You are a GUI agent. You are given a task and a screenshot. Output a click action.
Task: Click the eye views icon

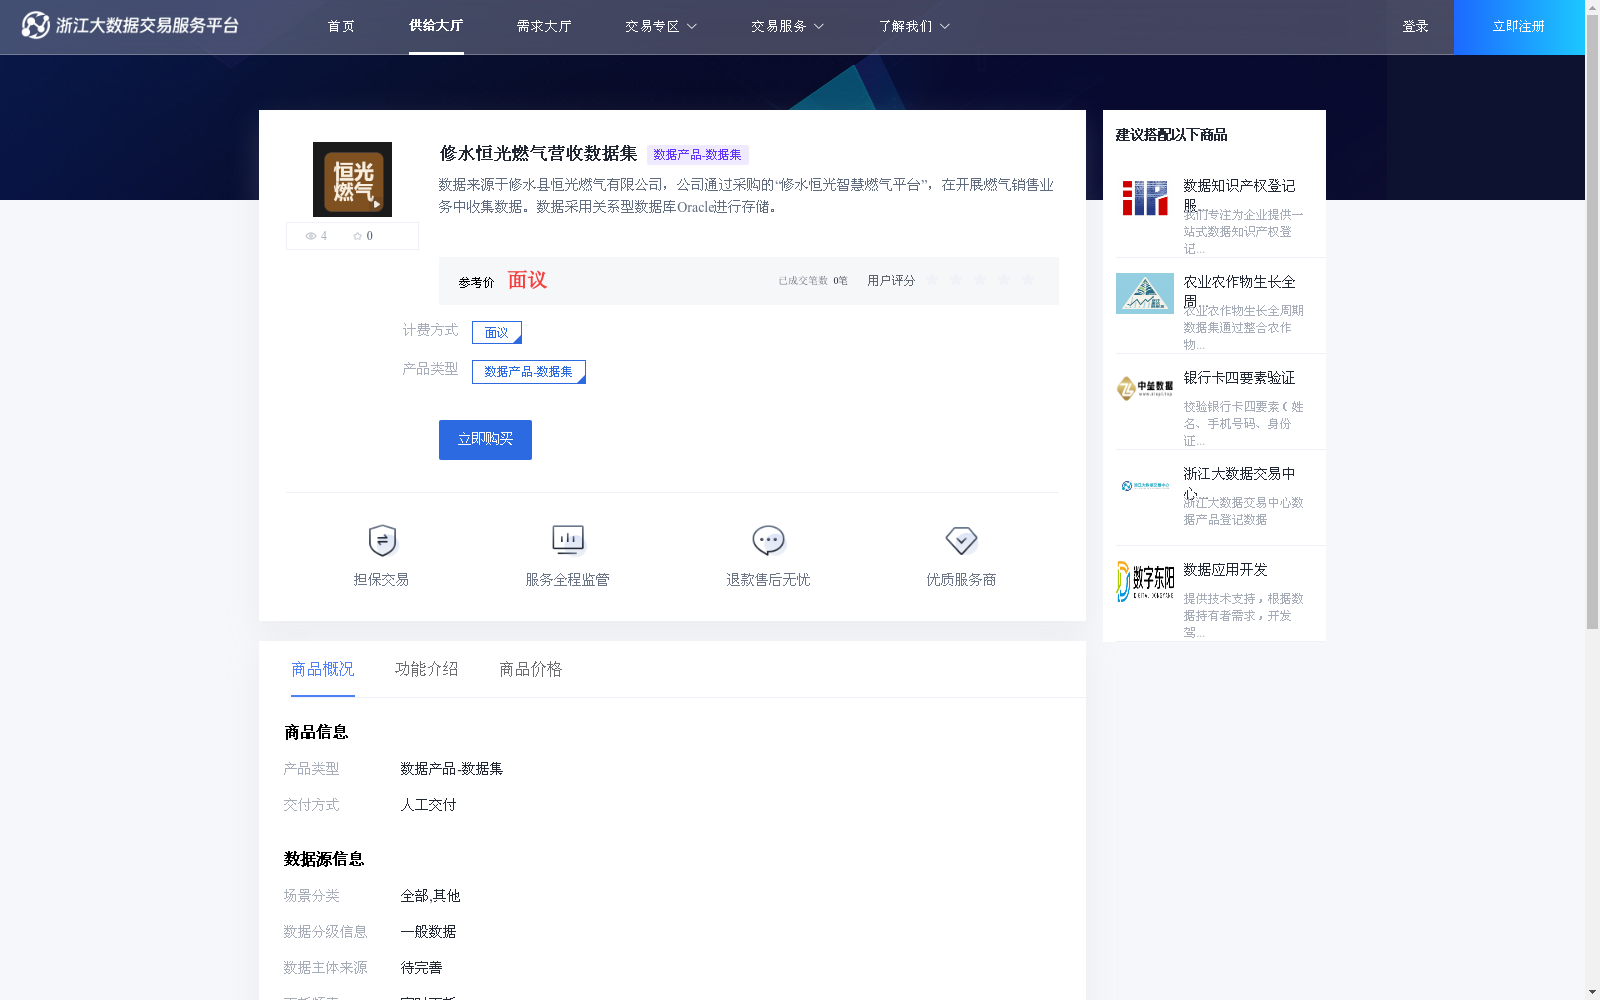311,236
